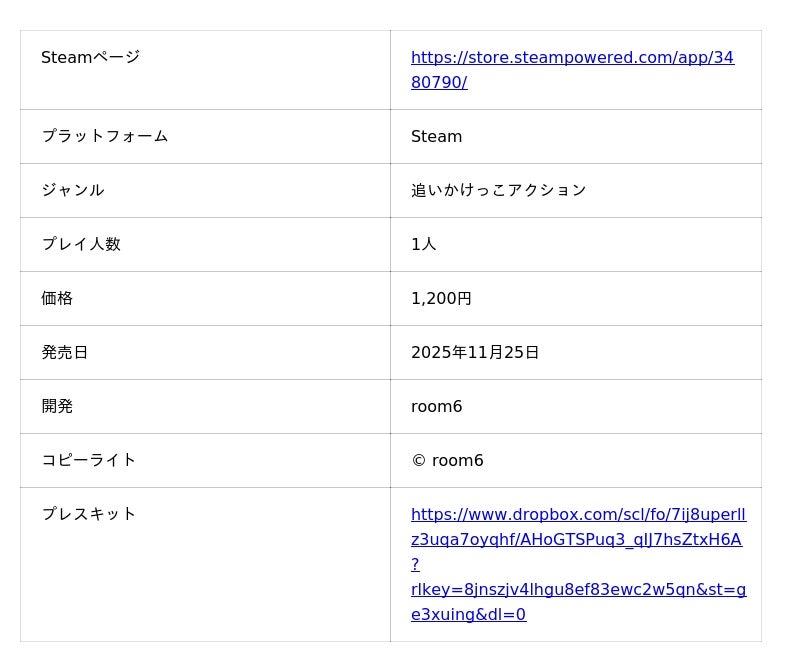Click the 'コピーライト' row label
The image size is (800, 672).
click(88, 460)
